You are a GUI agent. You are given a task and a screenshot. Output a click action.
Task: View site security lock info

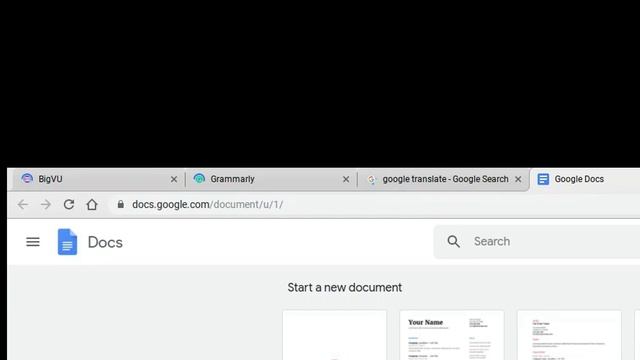120,204
